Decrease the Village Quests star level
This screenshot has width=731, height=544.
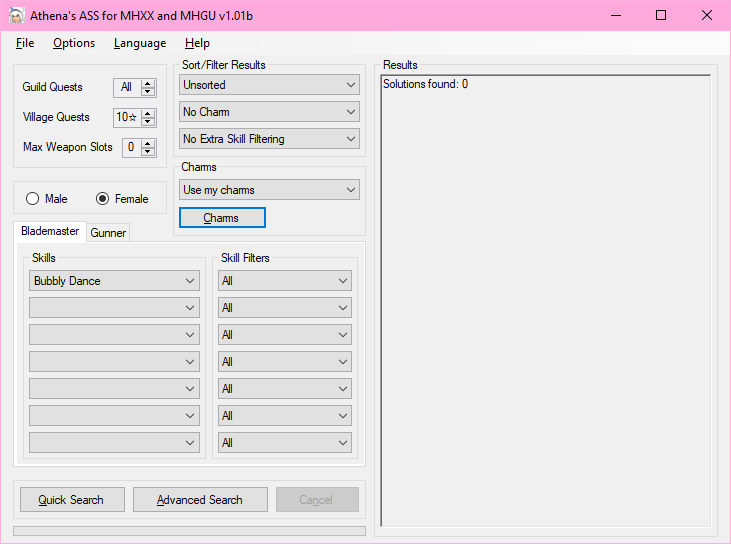tap(148, 121)
